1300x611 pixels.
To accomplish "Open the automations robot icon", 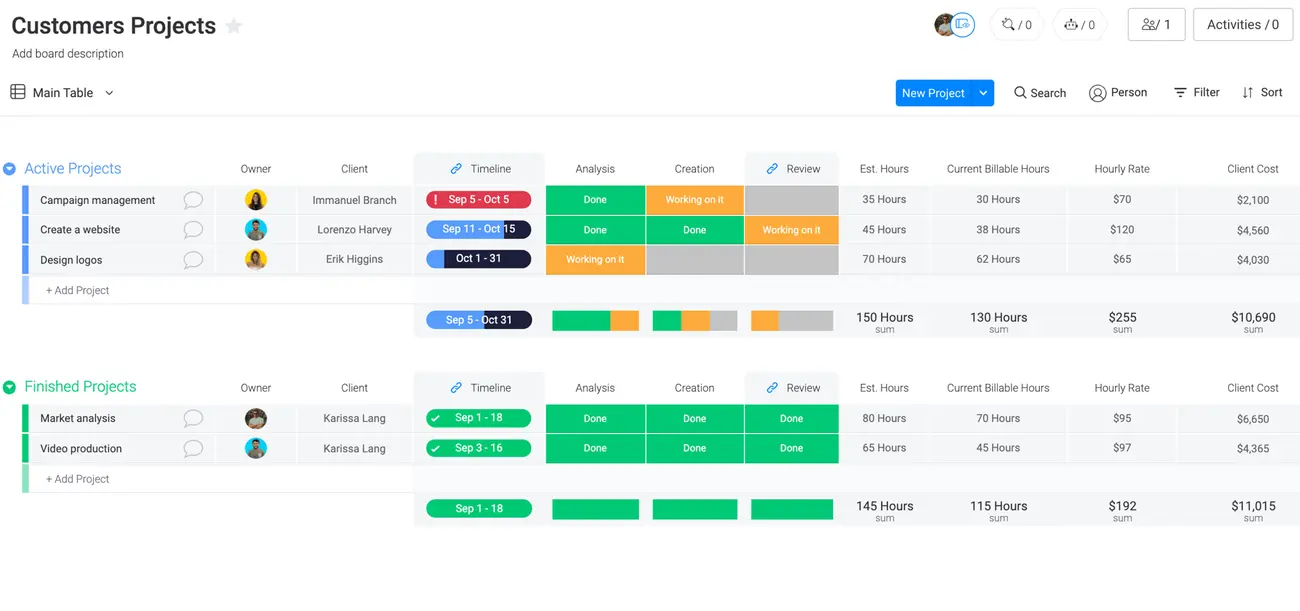I will click(1071, 25).
